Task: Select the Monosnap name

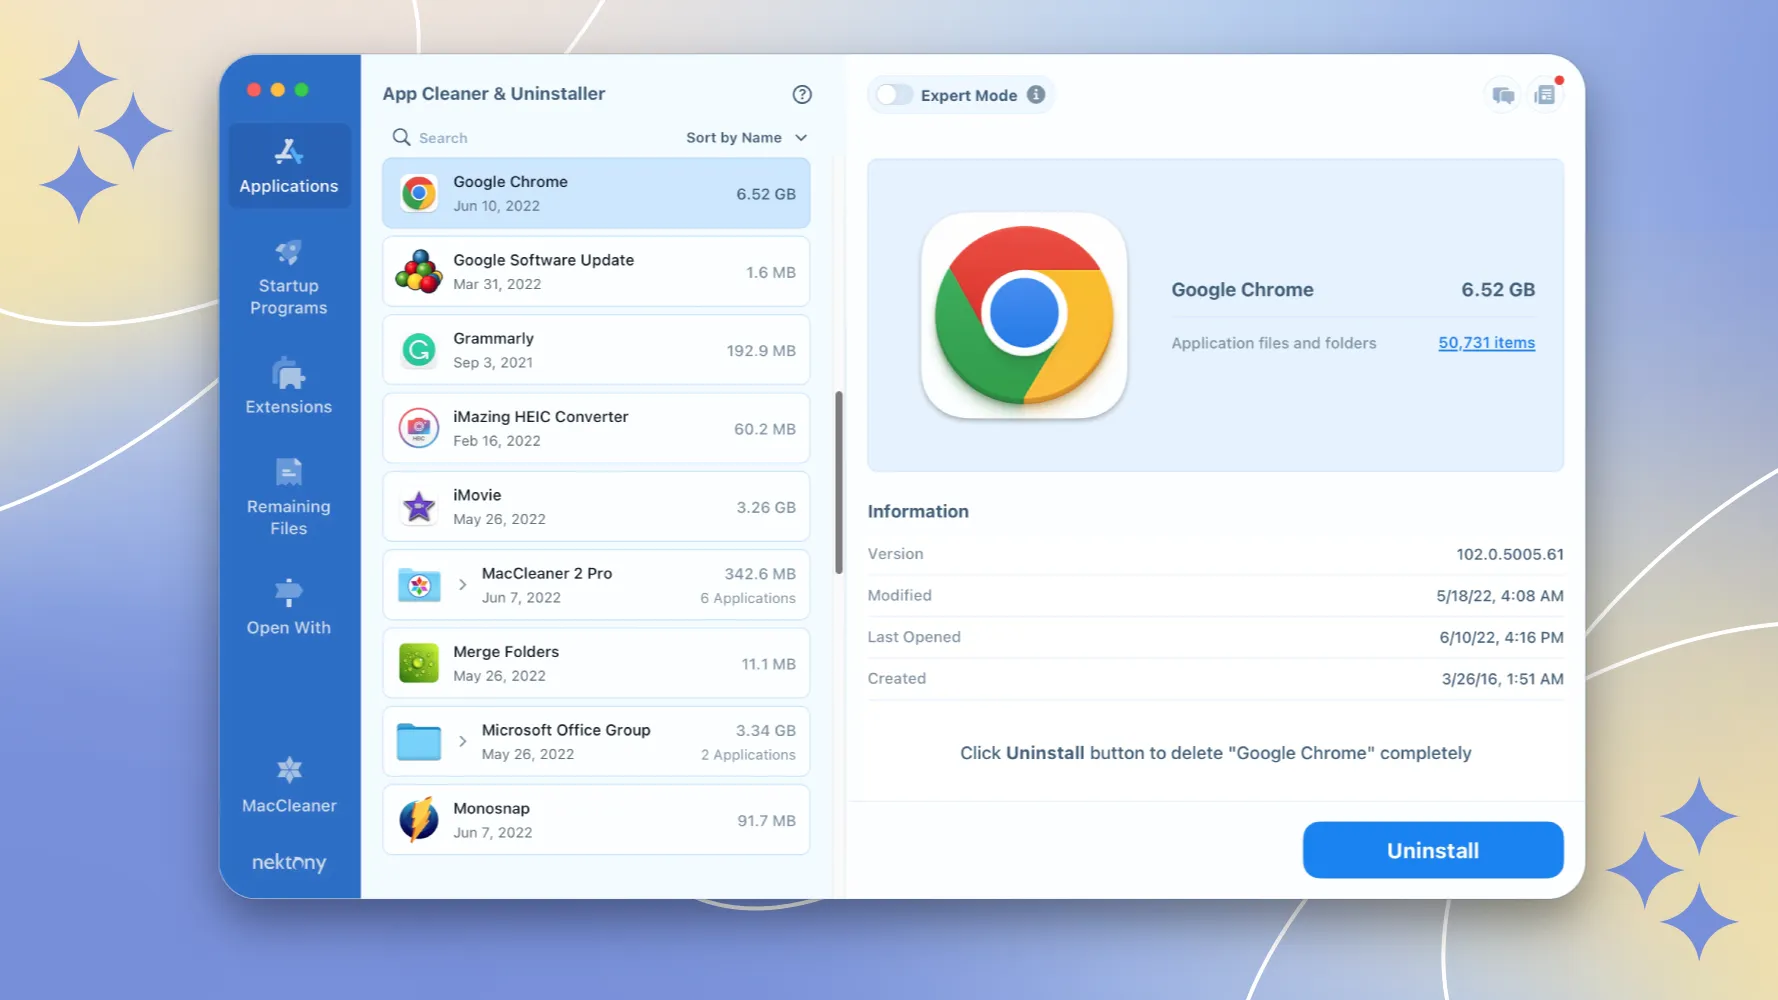Action: click(x=491, y=808)
